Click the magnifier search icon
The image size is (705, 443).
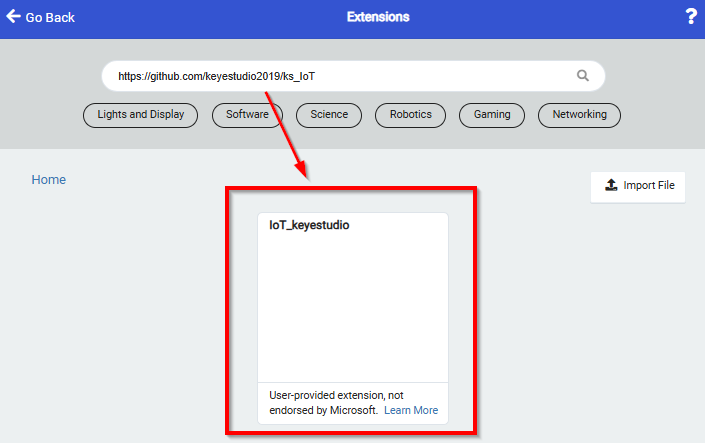coord(583,75)
